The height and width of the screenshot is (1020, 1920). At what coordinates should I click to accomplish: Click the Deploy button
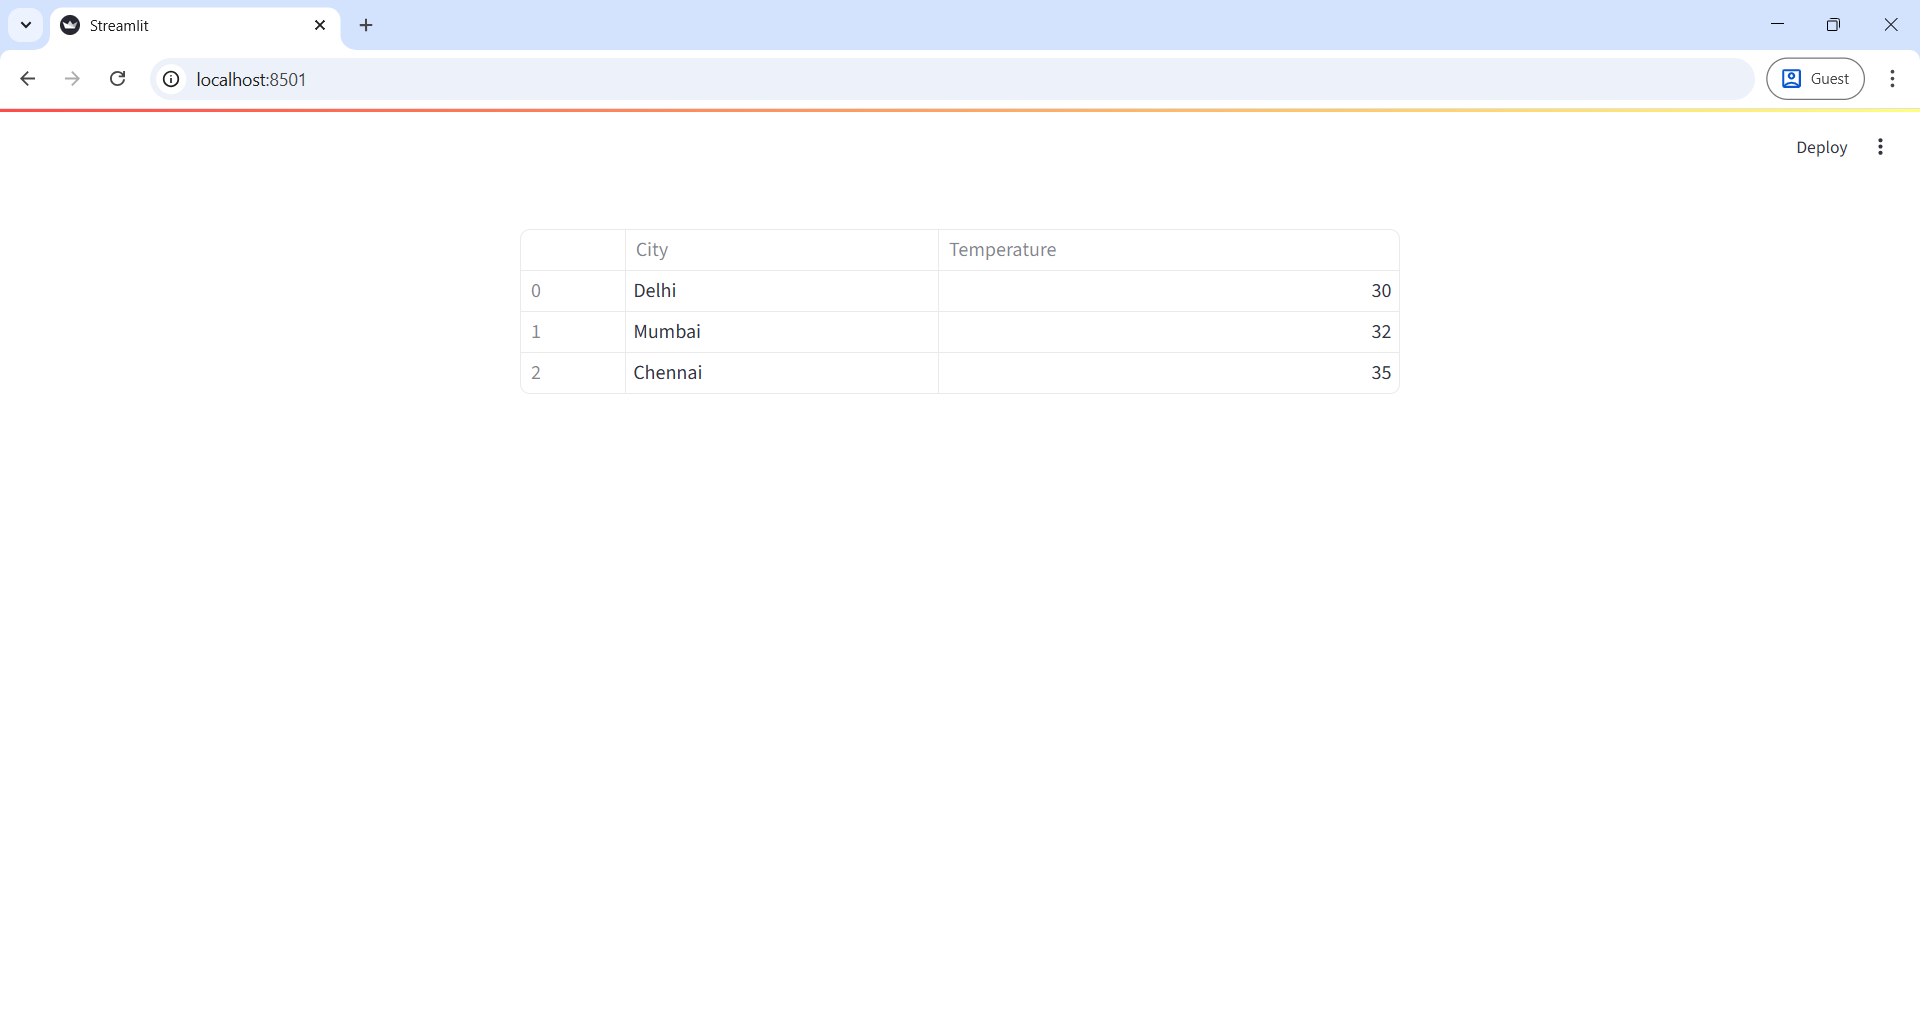click(1821, 147)
